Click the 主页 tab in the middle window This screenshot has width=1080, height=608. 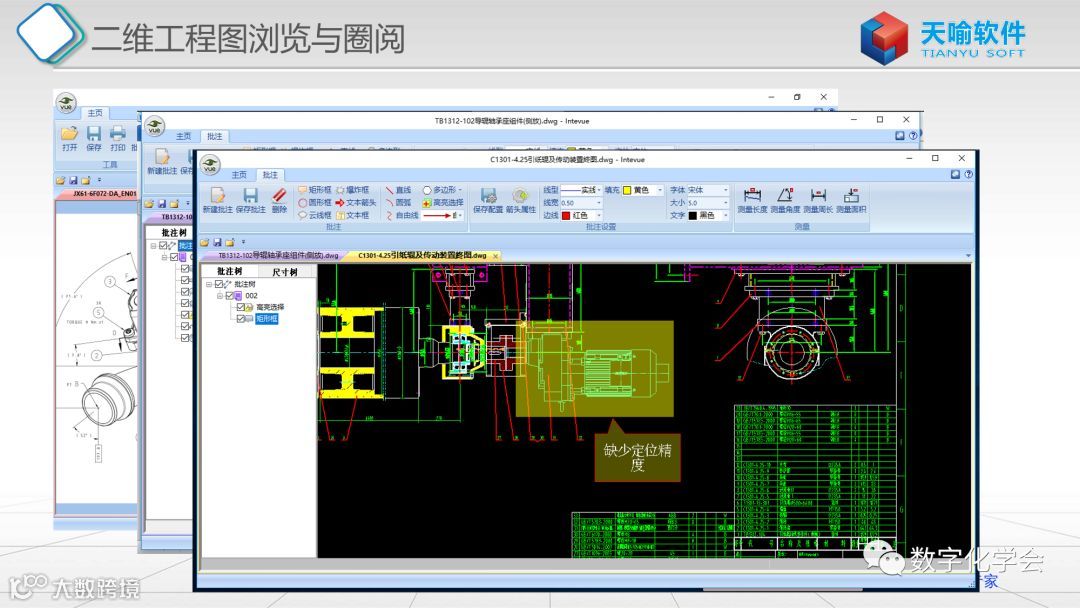(183, 136)
